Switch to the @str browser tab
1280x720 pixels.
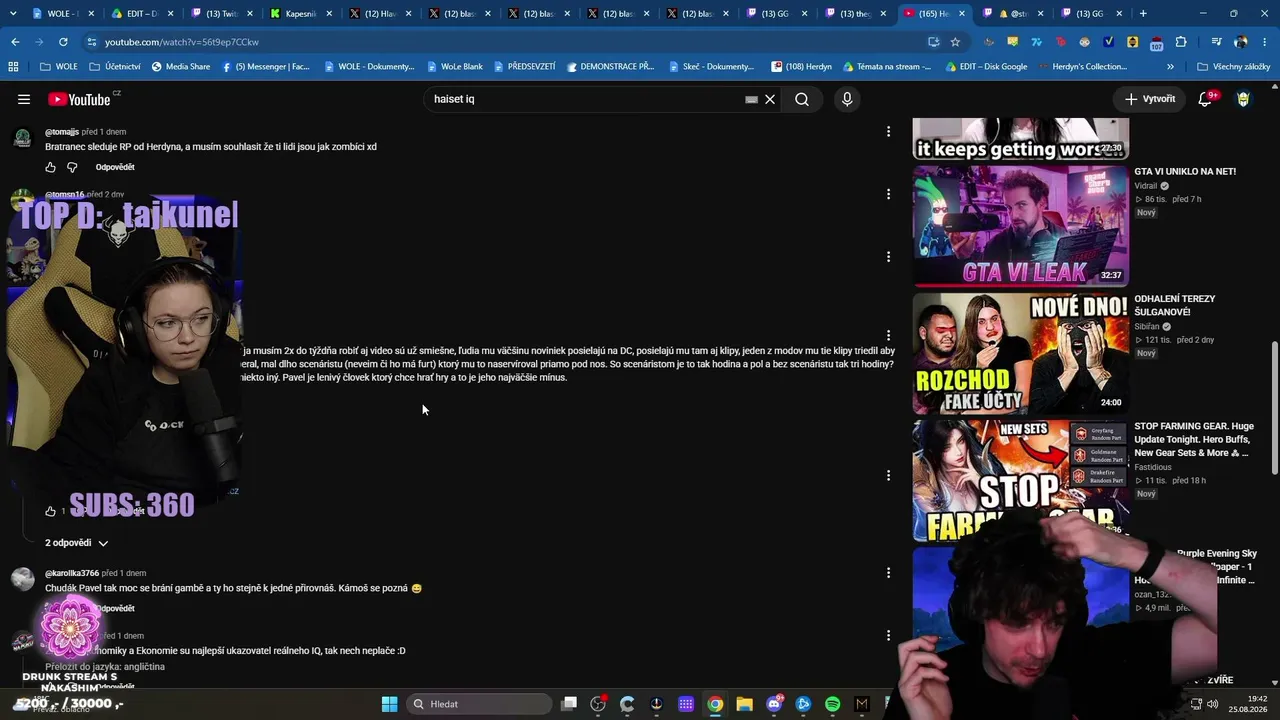[1012, 14]
